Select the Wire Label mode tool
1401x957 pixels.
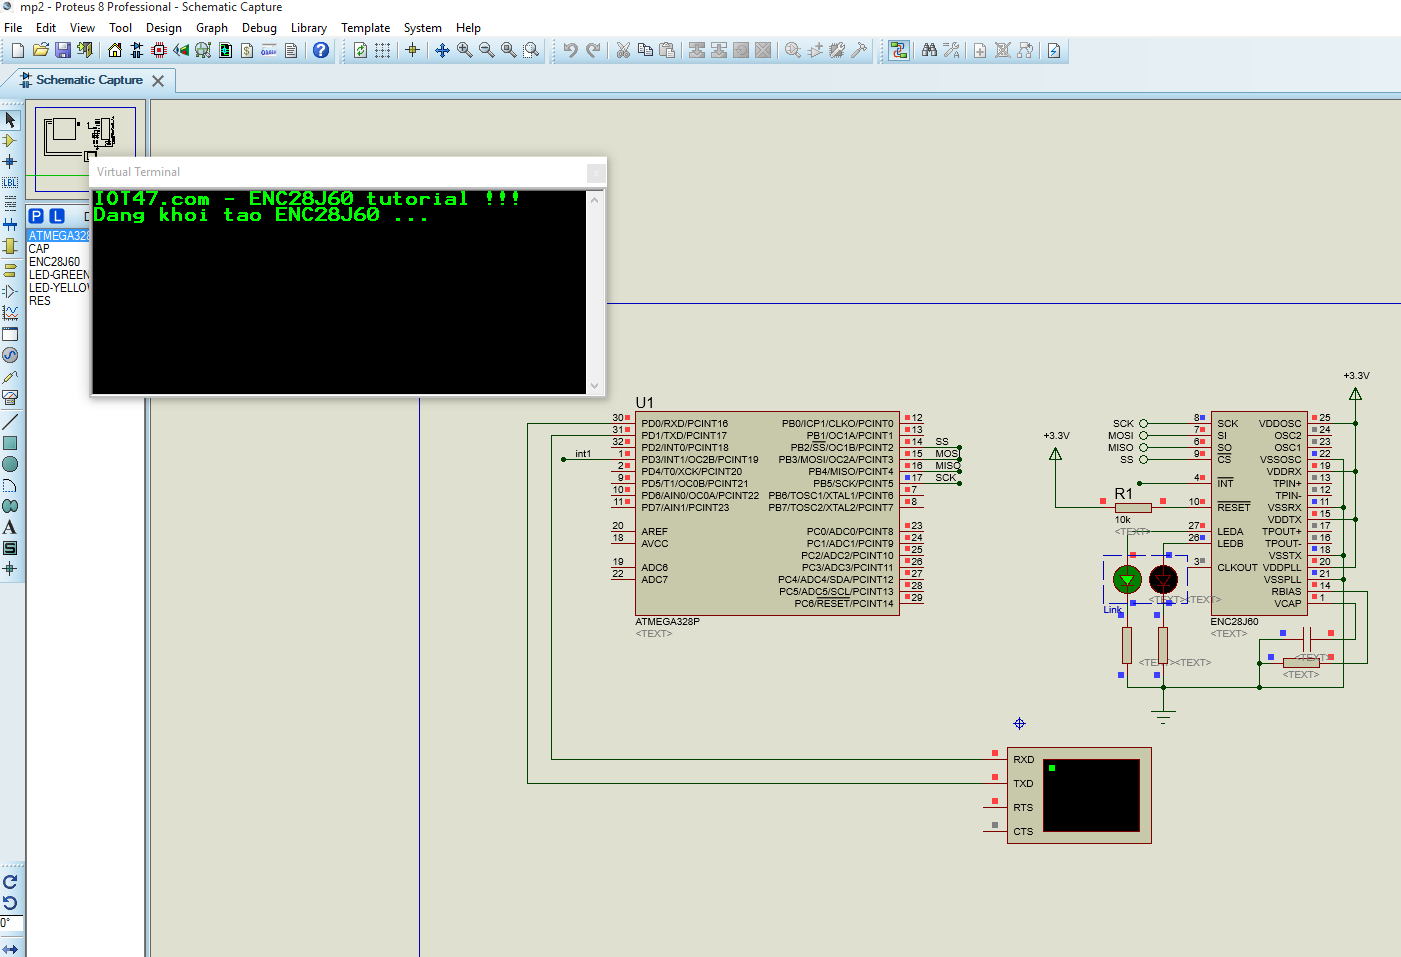[10, 182]
